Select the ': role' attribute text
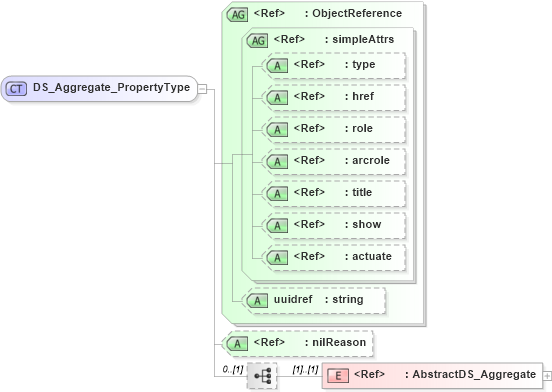552x392 pixels. tap(359, 128)
